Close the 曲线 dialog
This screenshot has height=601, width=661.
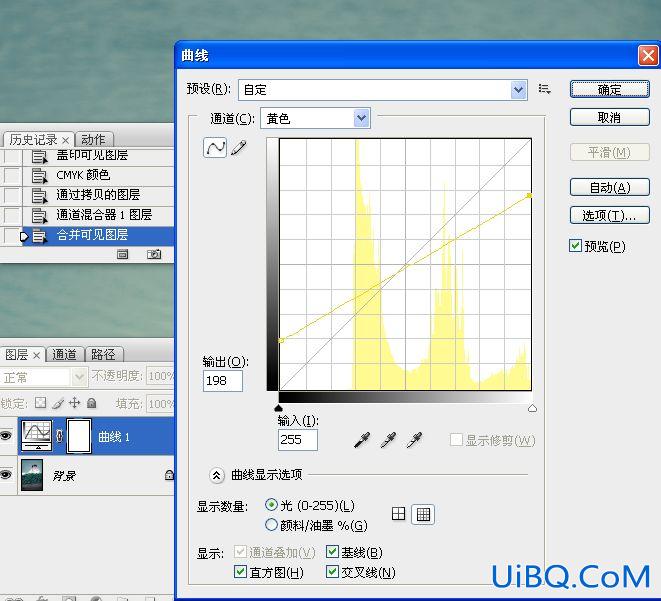(x=648, y=56)
